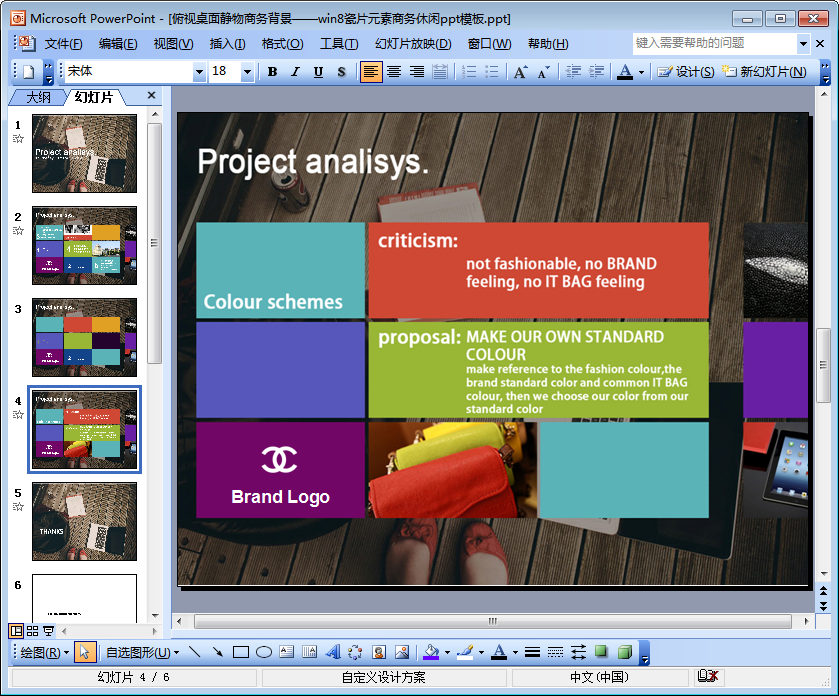Switch to slide sorter view
The image size is (839, 696).
point(33,631)
